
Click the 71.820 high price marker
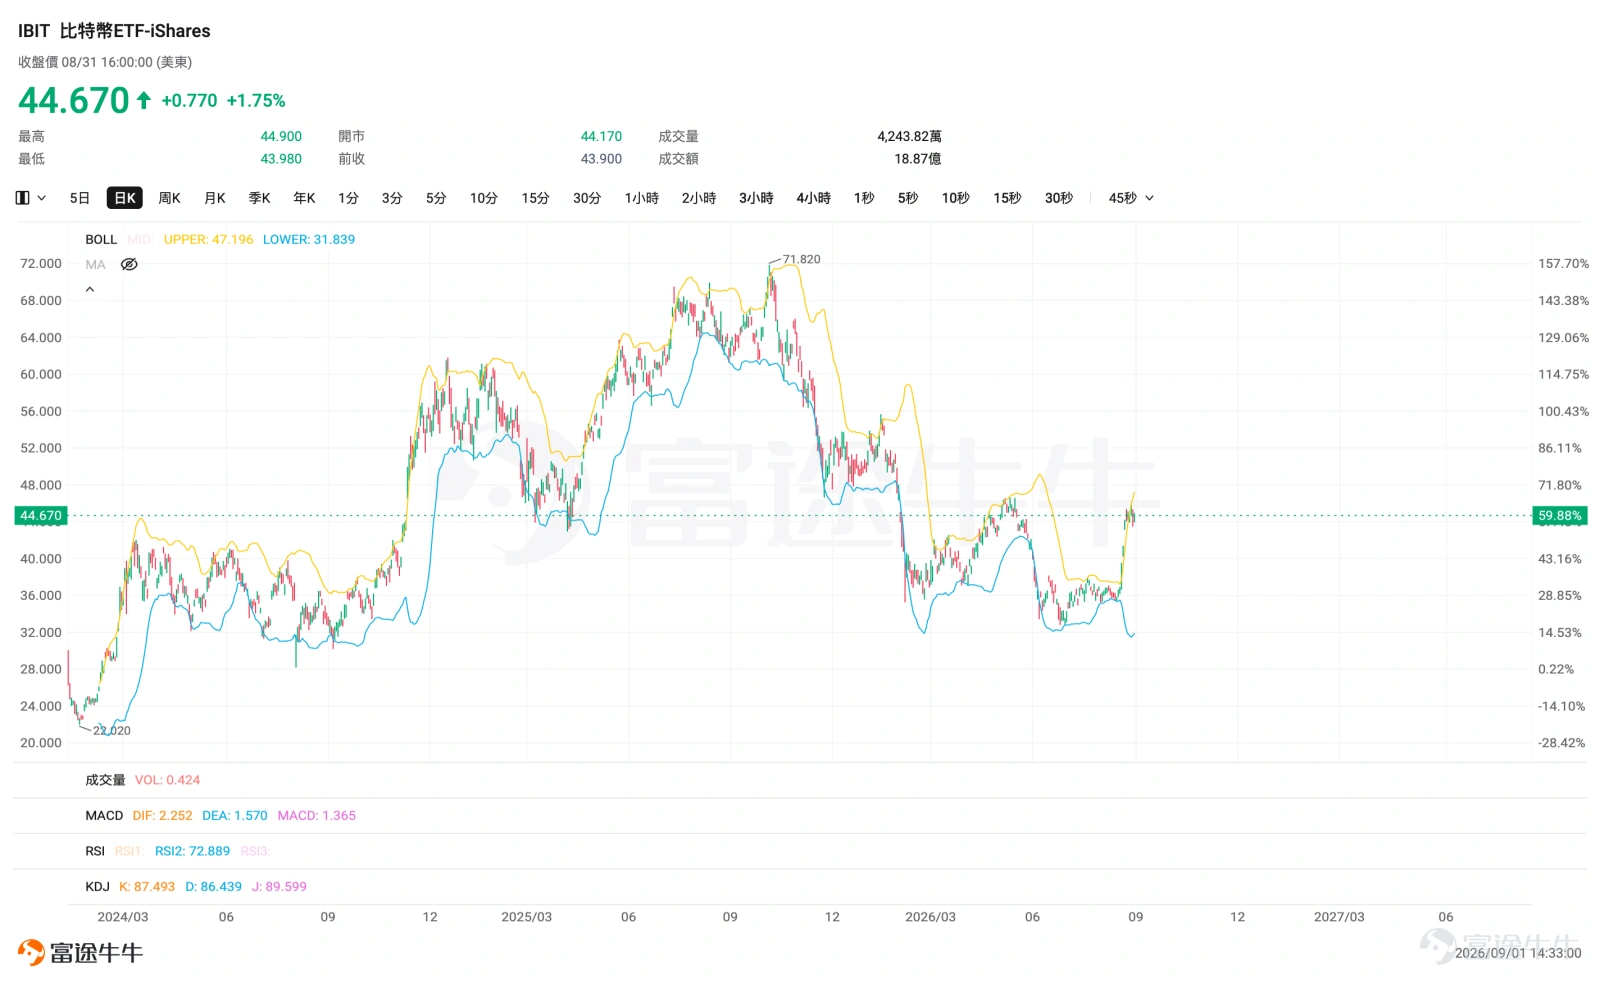coord(801,259)
